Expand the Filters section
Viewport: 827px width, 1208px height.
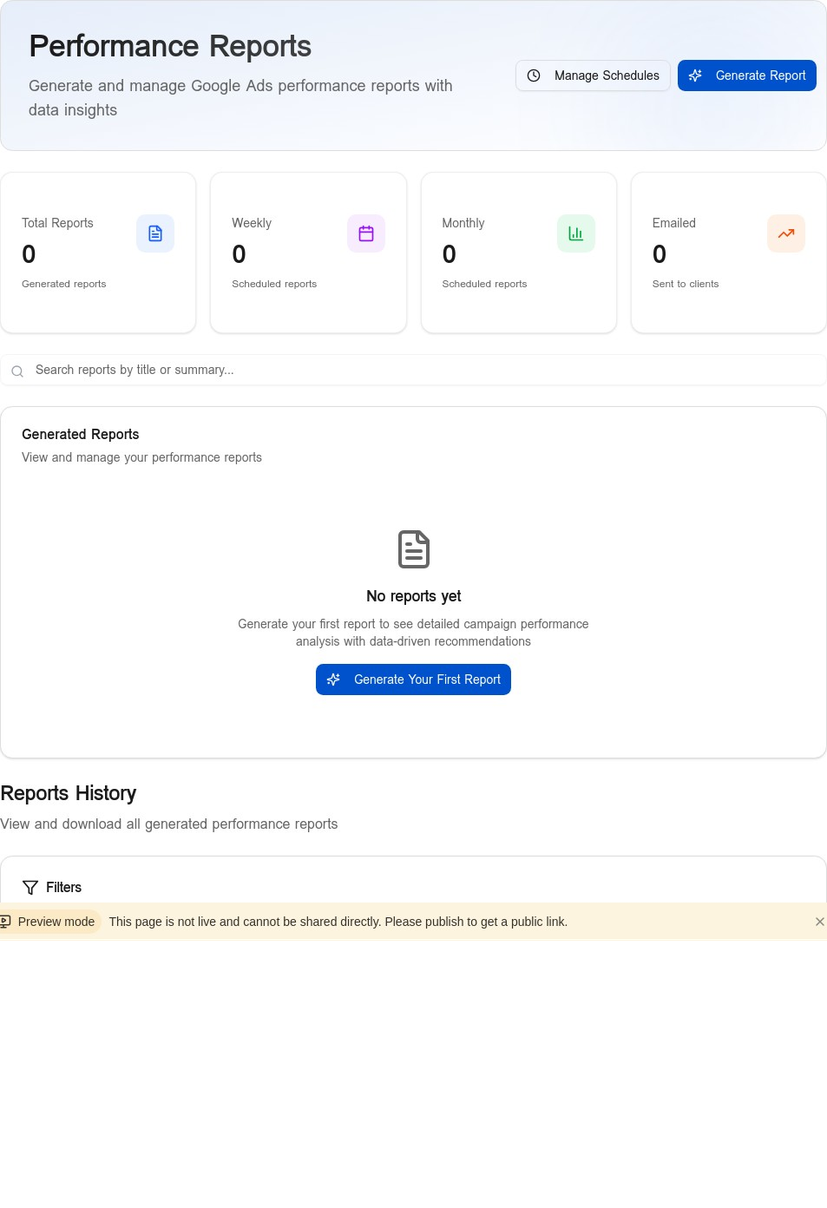51,887
